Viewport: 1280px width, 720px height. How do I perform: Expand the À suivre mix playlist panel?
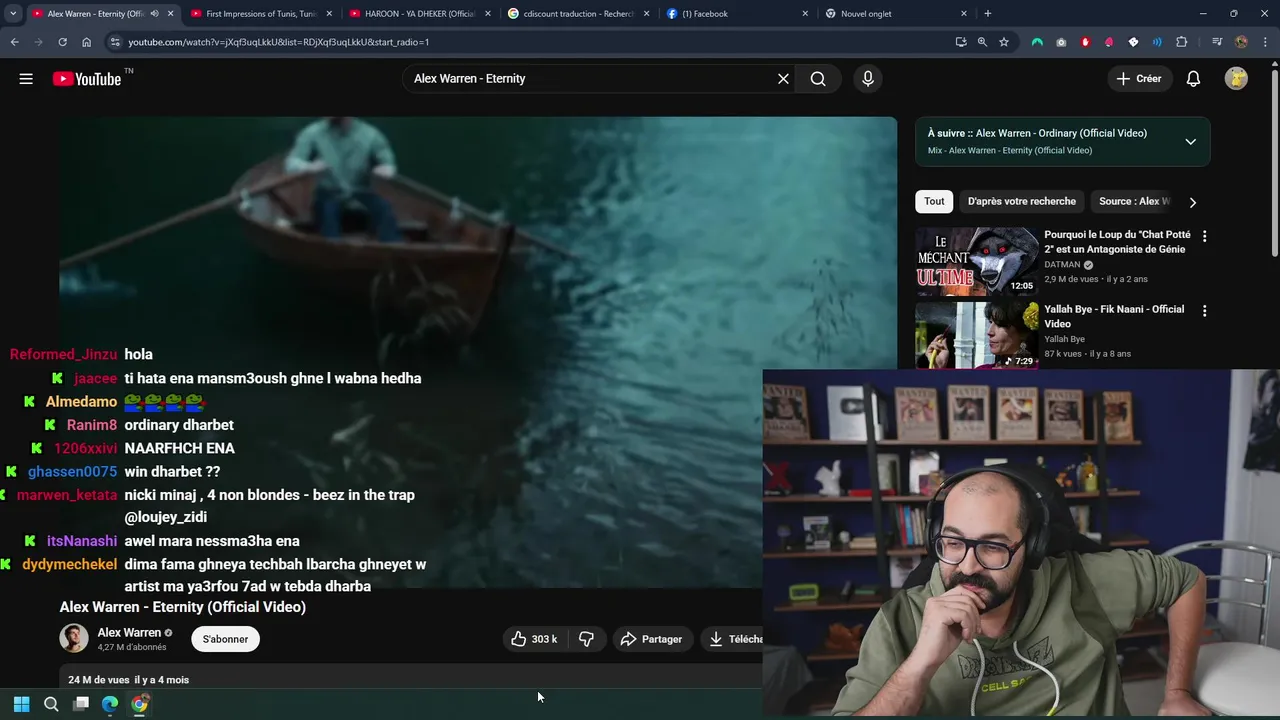pyautogui.click(x=1190, y=142)
